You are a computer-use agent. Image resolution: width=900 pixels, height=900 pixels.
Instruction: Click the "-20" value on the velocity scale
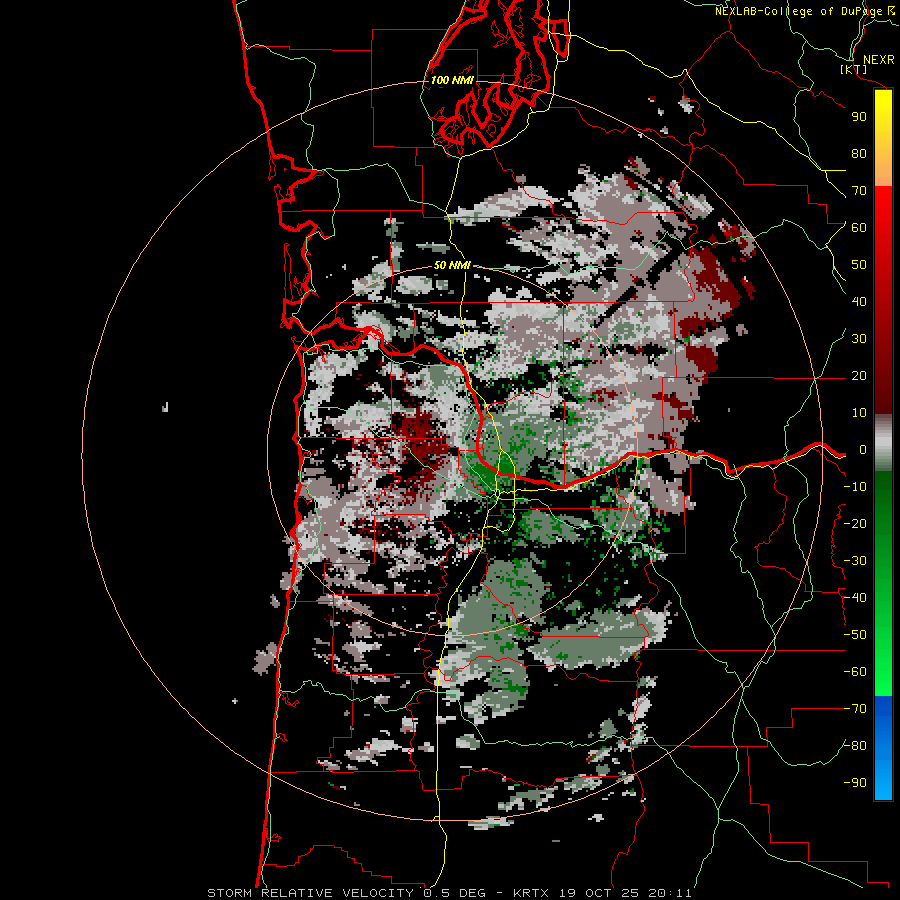(x=855, y=523)
